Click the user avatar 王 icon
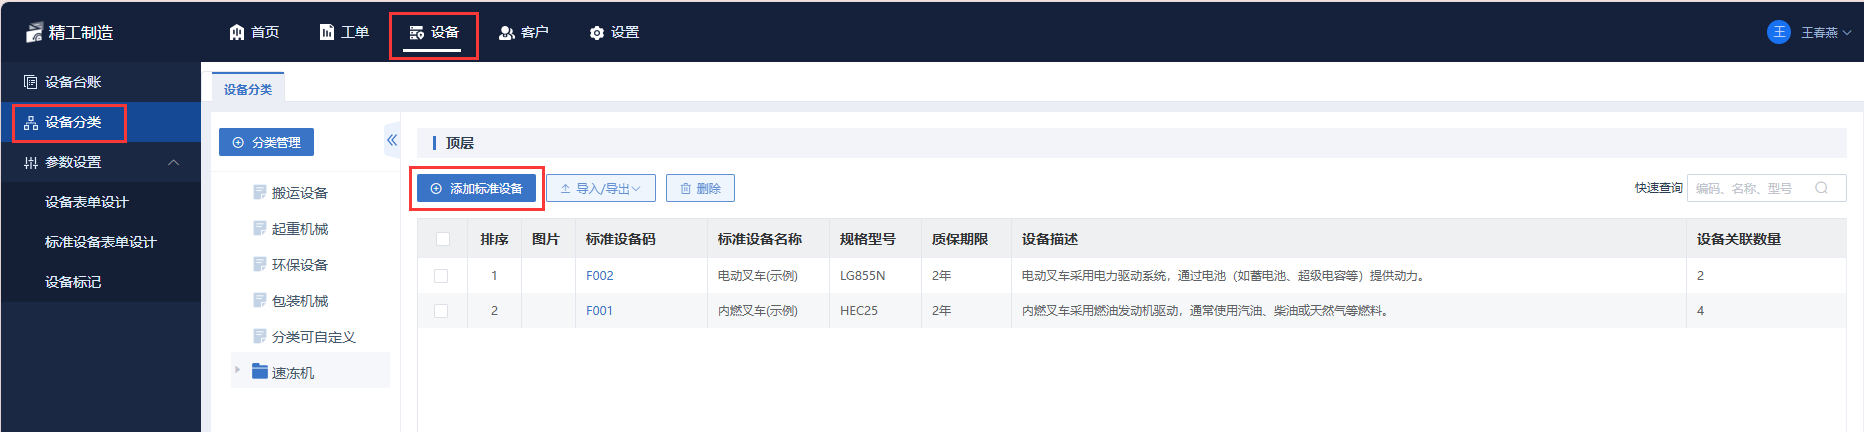The width and height of the screenshot is (1864, 432). click(1779, 32)
